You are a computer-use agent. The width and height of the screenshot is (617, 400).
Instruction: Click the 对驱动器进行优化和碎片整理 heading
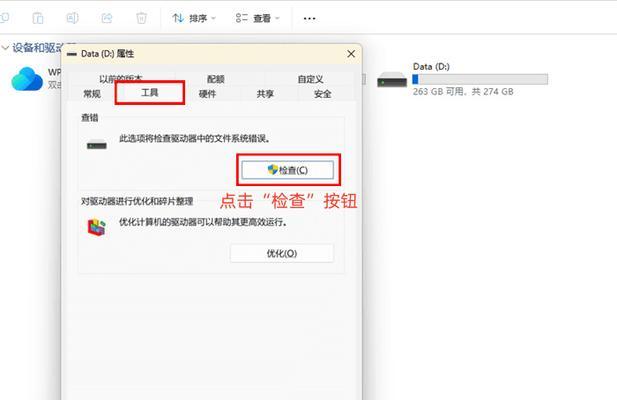137,201
